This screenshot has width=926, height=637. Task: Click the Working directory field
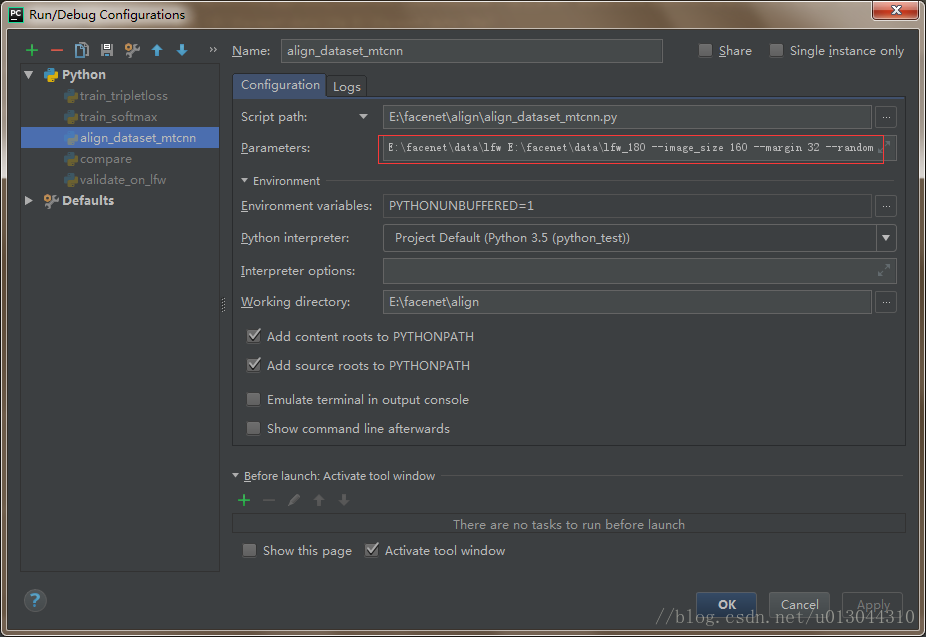[x=627, y=302]
